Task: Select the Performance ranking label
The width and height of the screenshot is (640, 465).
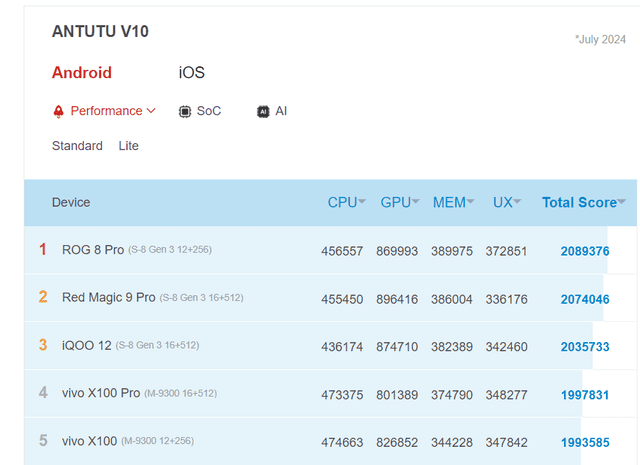Action: tap(106, 111)
